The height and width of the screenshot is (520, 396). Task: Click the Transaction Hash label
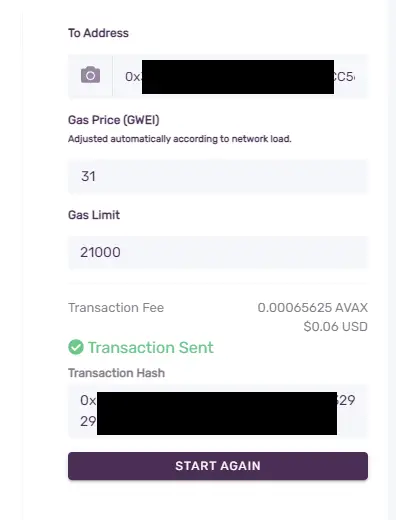(116, 373)
